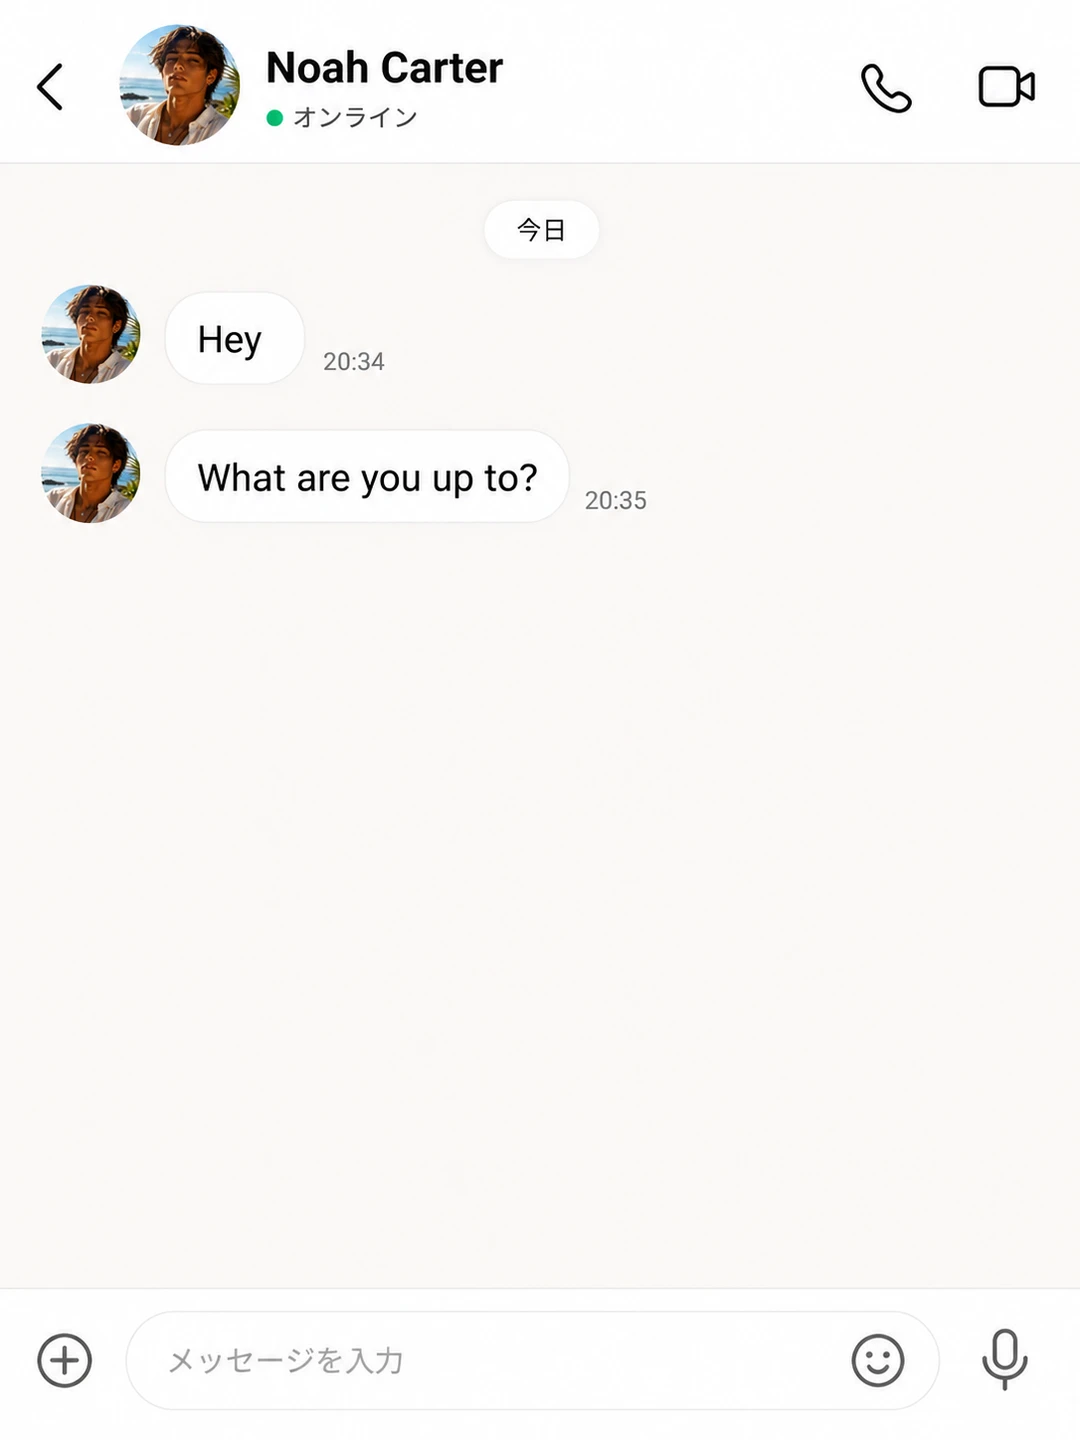The width and height of the screenshot is (1080, 1440).
Task: Click the green online status dot
Action: pos(275,118)
